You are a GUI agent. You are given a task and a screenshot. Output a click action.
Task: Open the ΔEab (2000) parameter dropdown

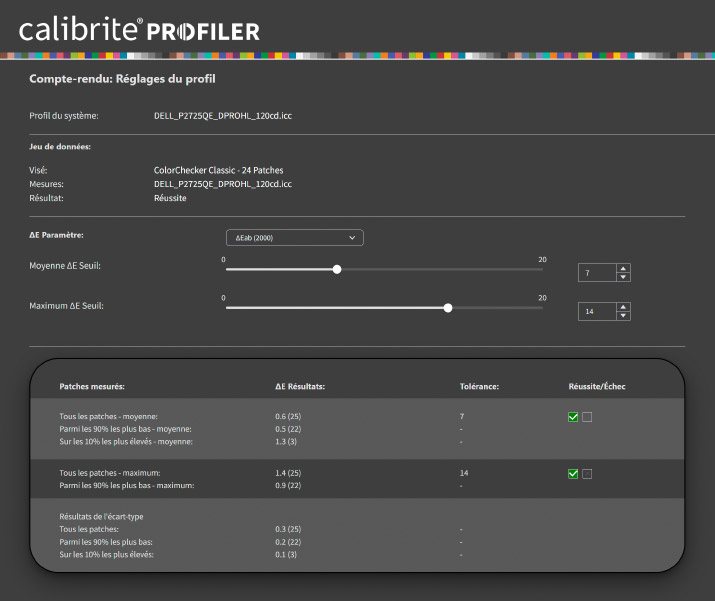(x=294, y=238)
